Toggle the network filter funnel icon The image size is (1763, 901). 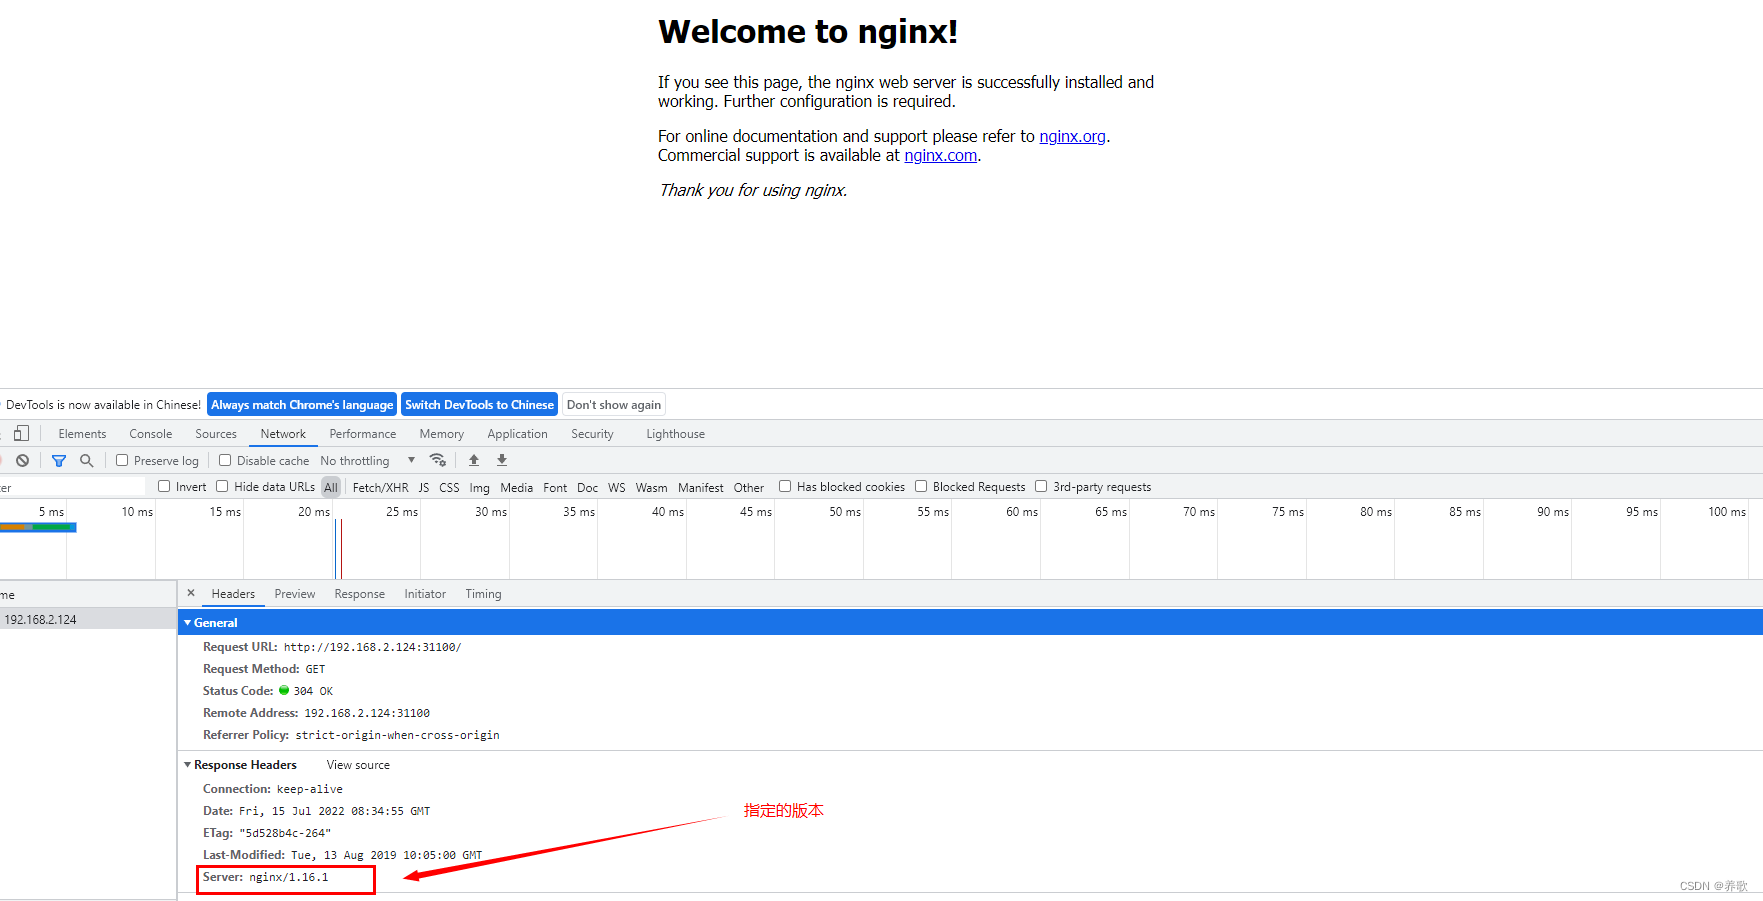point(59,460)
